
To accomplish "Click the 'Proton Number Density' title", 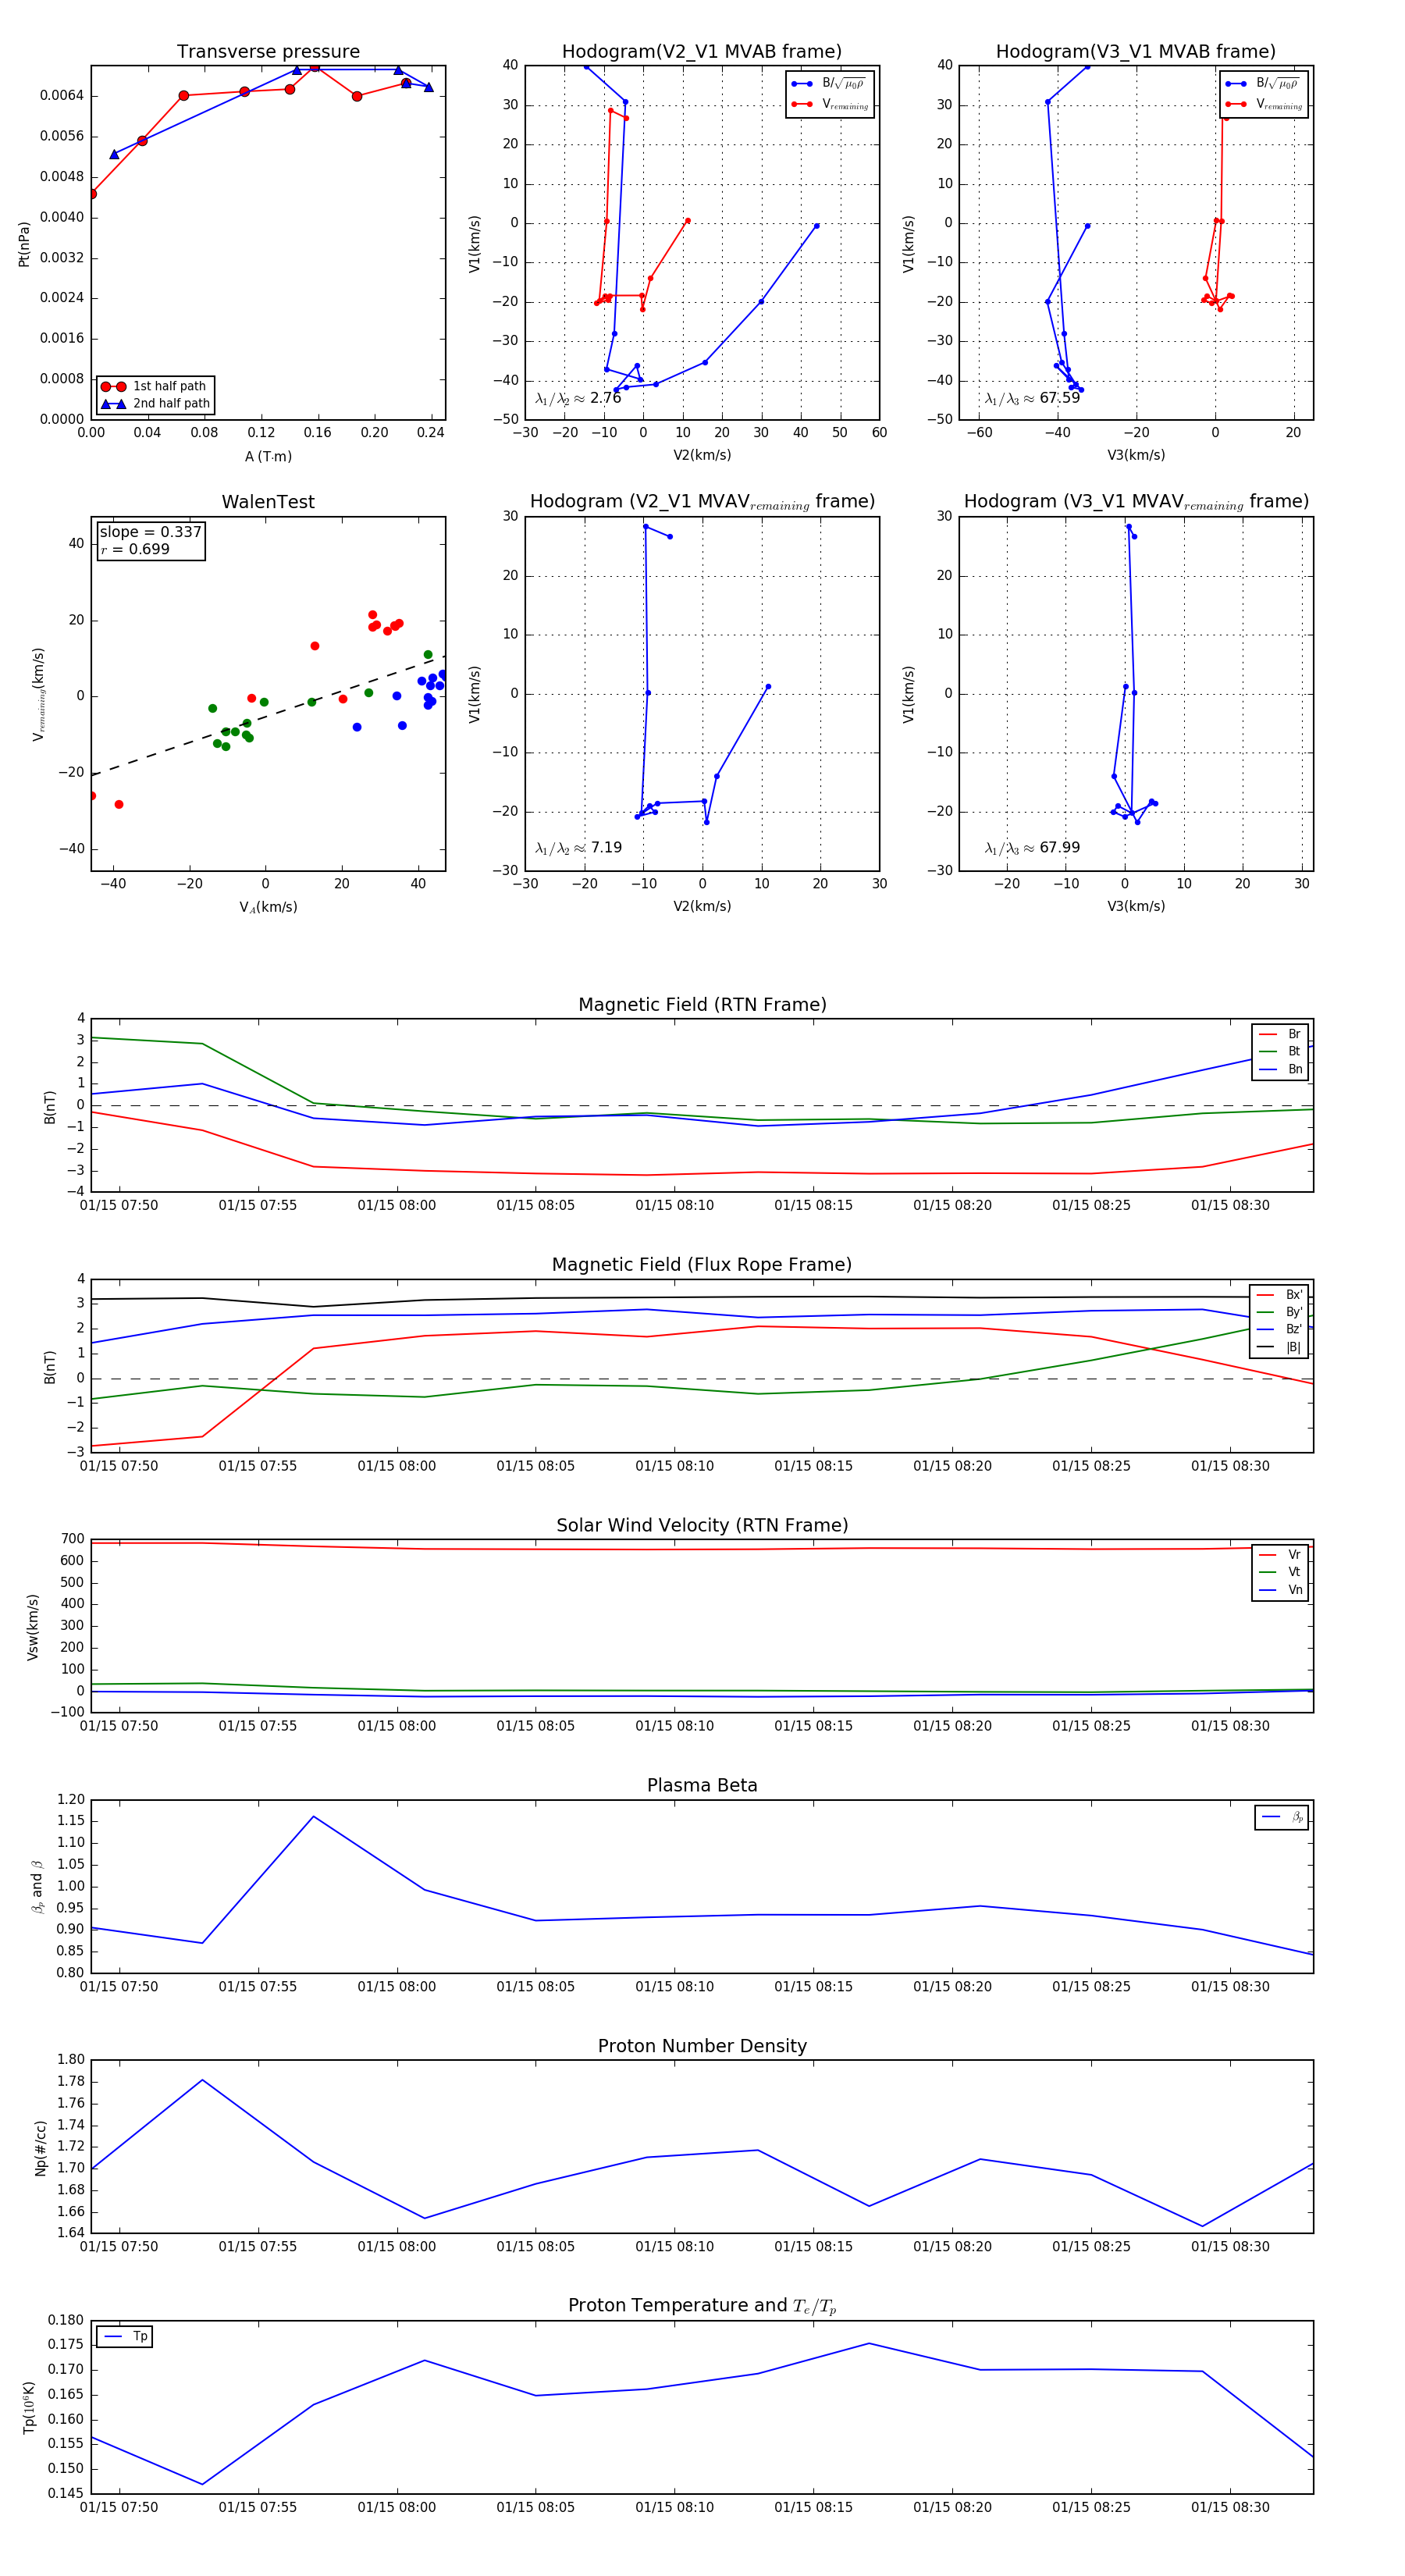I will point(702,2046).
